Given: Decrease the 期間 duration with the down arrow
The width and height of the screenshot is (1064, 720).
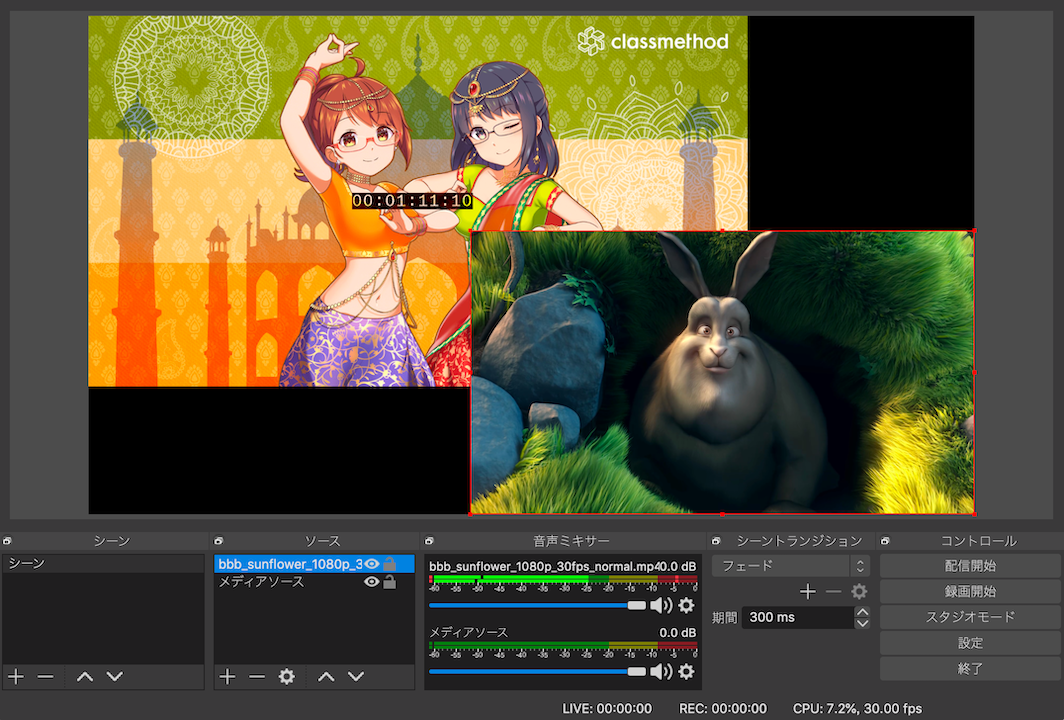Looking at the screenshot, I should 862,623.
